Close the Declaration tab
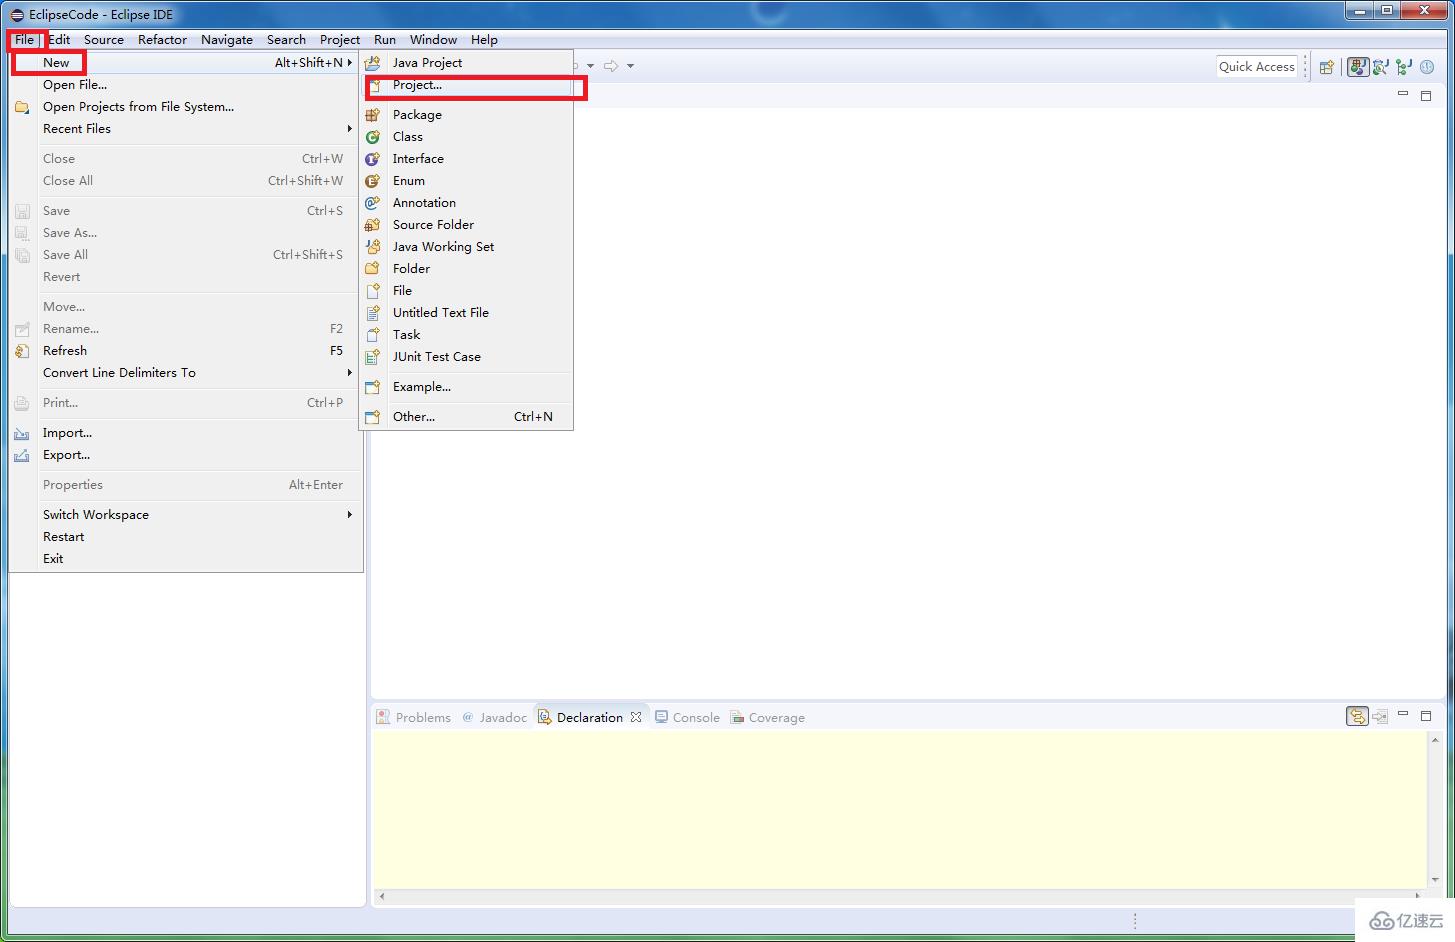Image resolution: width=1455 pixels, height=942 pixels. click(x=636, y=717)
